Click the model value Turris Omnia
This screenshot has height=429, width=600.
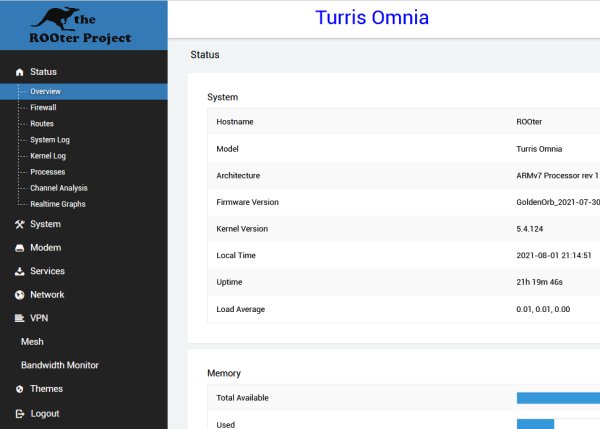[539, 149]
